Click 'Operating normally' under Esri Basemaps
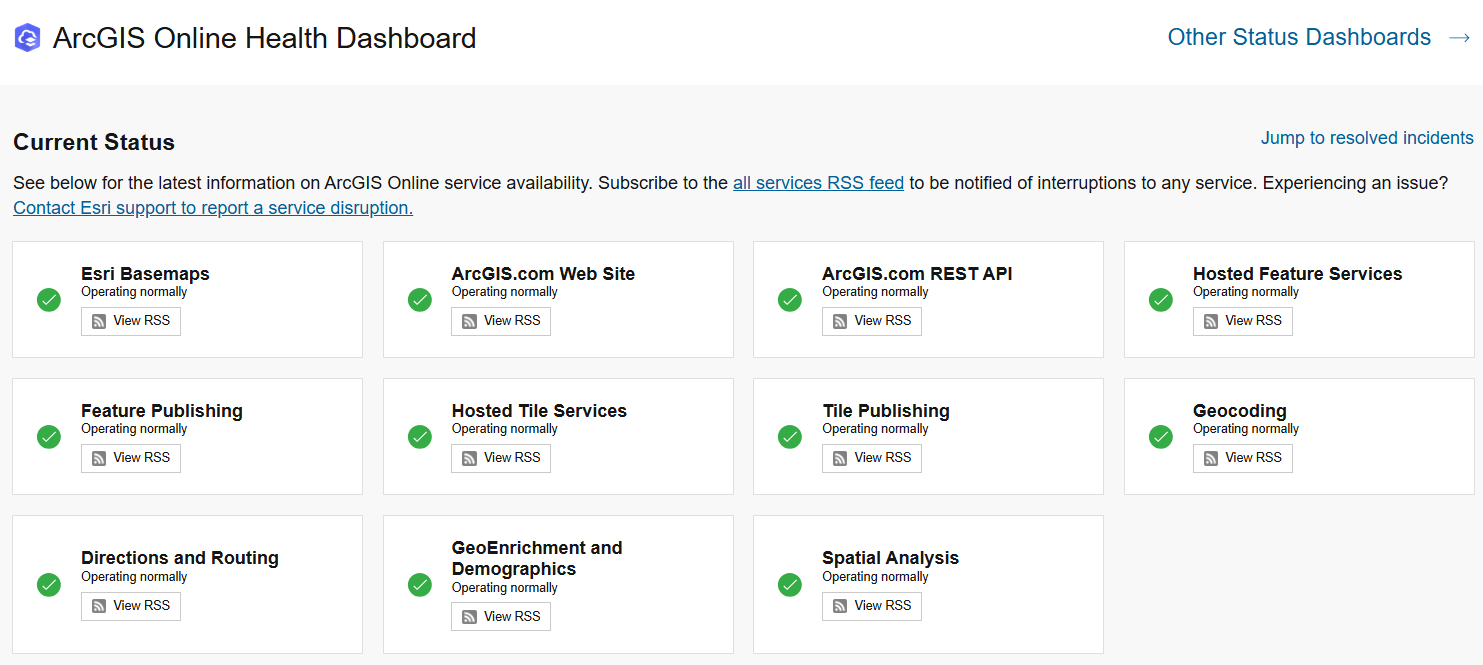Image resolution: width=1483 pixels, height=665 pixels. (134, 292)
